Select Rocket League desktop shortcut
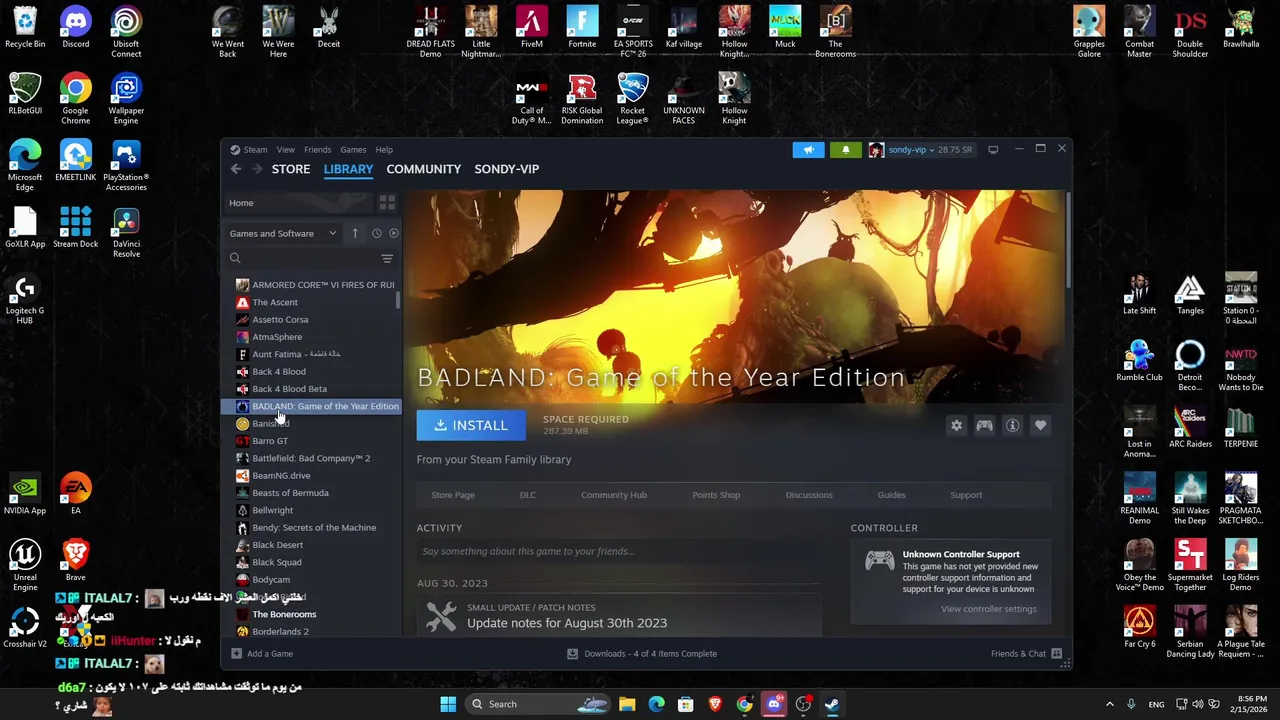1280x720 pixels. point(632,99)
